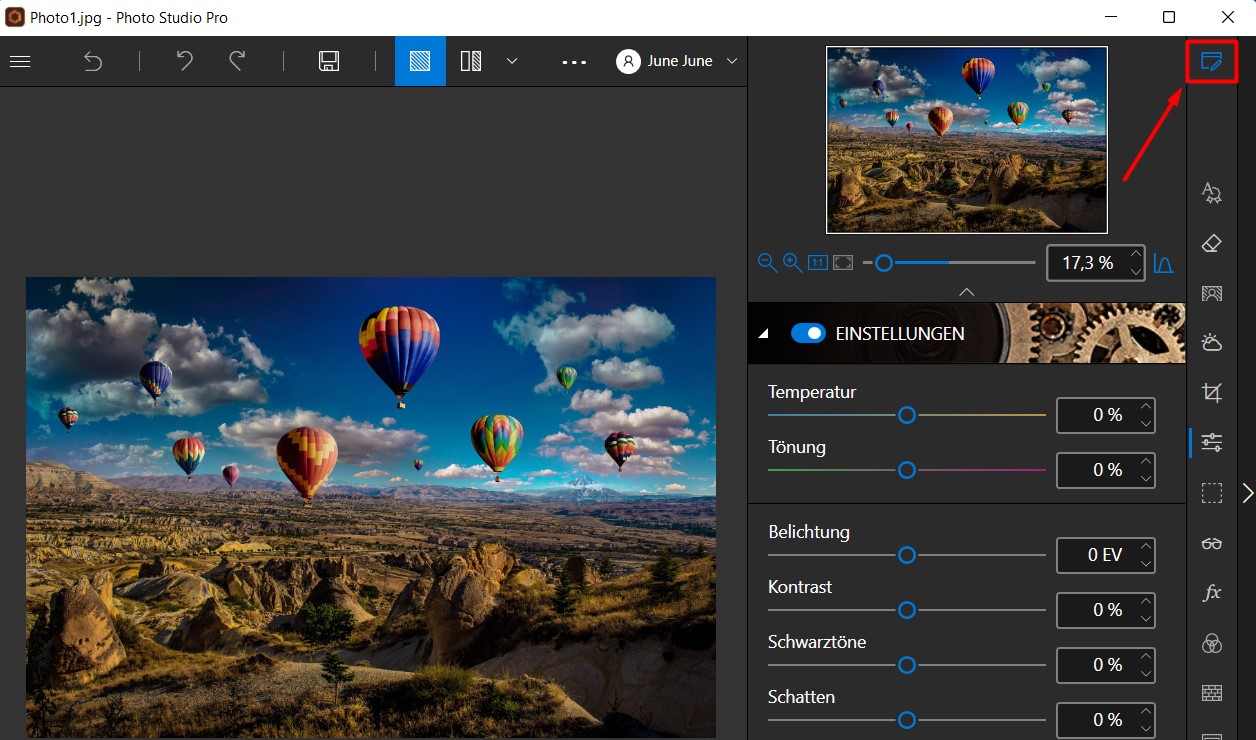
Task: Click the Belichtung slider handle
Action: click(907, 555)
